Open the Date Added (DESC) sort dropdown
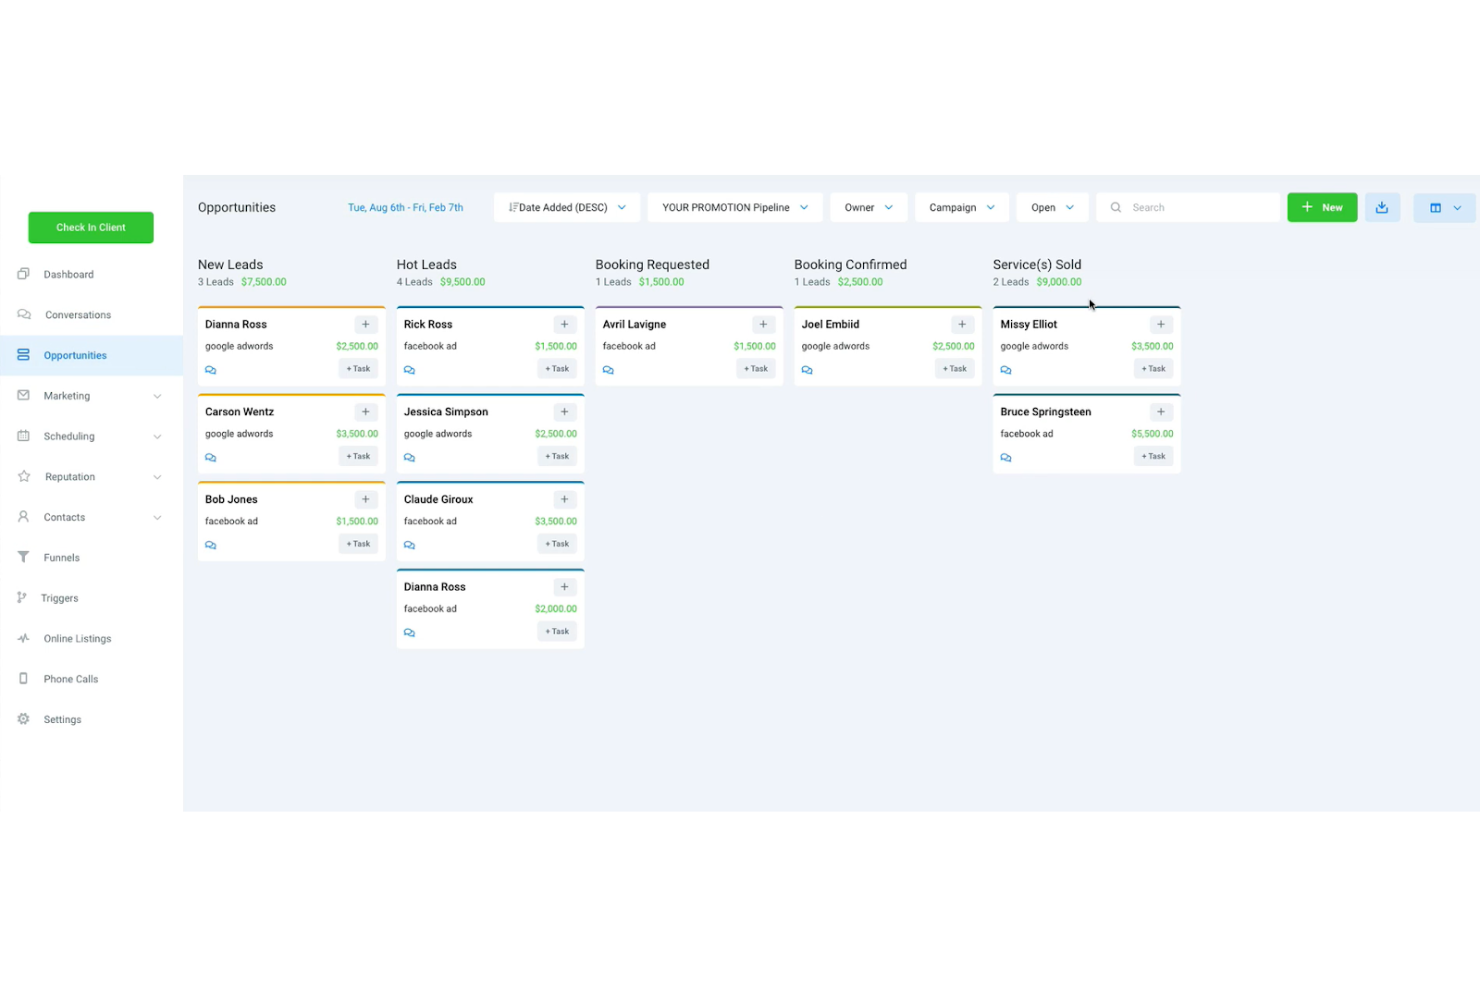The width and height of the screenshot is (1480, 987). pos(567,207)
